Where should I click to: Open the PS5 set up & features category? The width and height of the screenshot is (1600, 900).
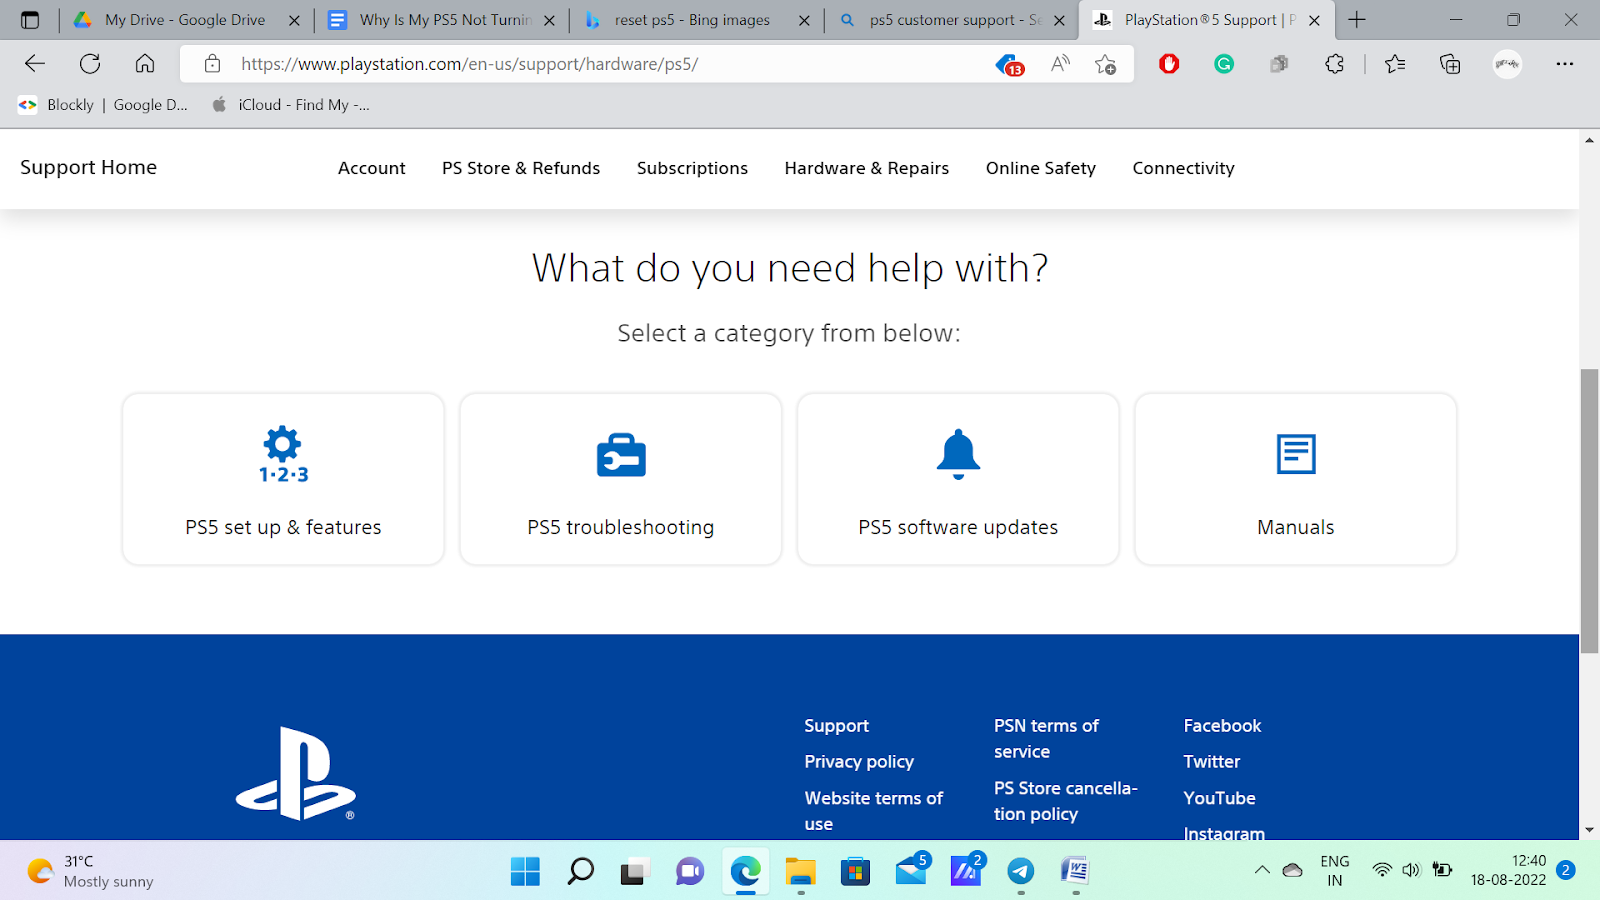(x=283, y=479)
